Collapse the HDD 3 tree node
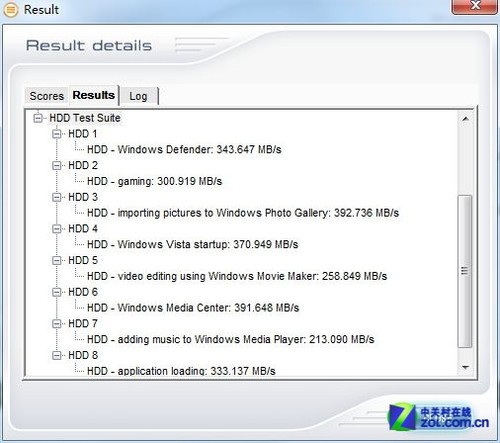 [x=57, y=197]
